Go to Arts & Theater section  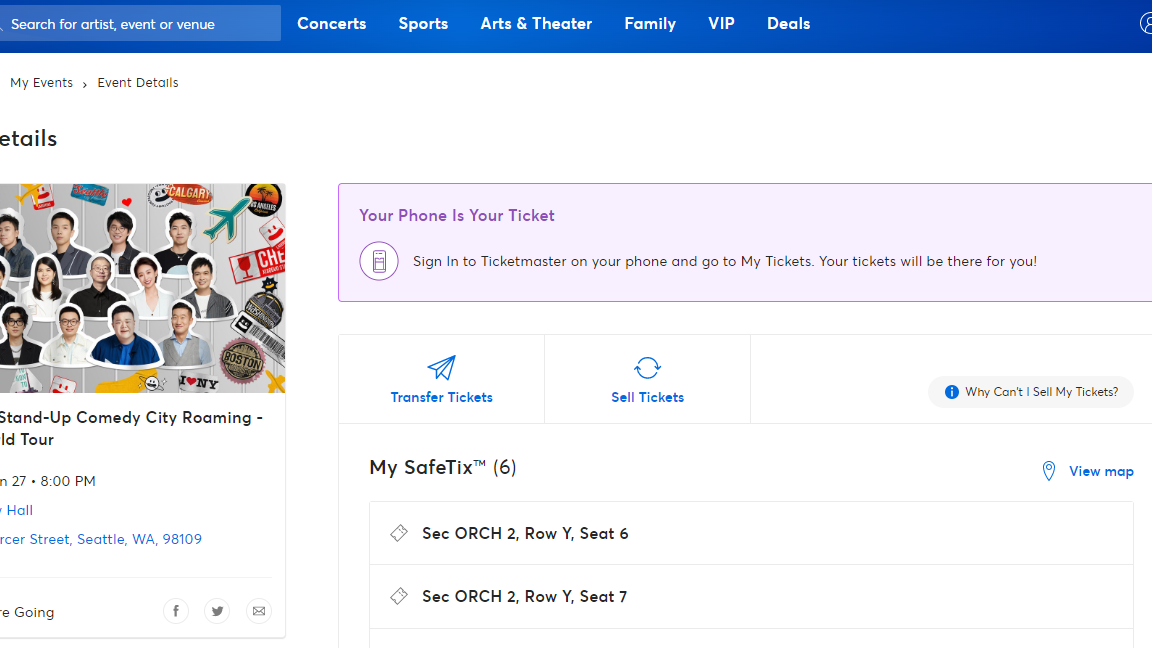(536, 23)
